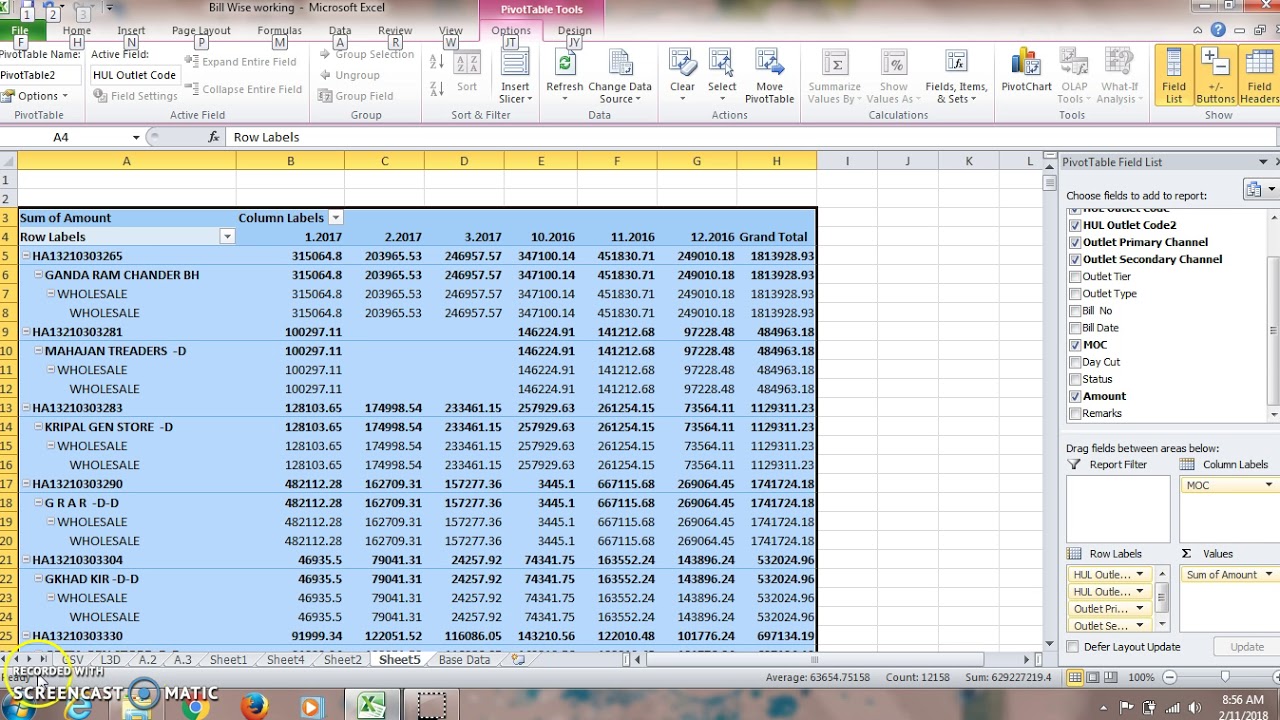
Task: Open Change Data Source tool
Action: (620, 76)
